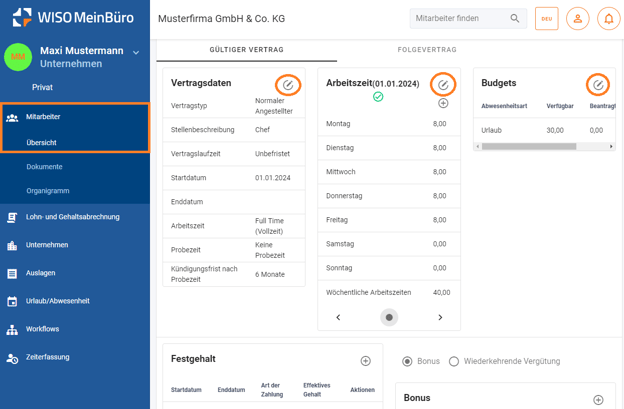Open the Budgets edit icon
This screenshot has height=409, width=624.
(x=598, y=85)
